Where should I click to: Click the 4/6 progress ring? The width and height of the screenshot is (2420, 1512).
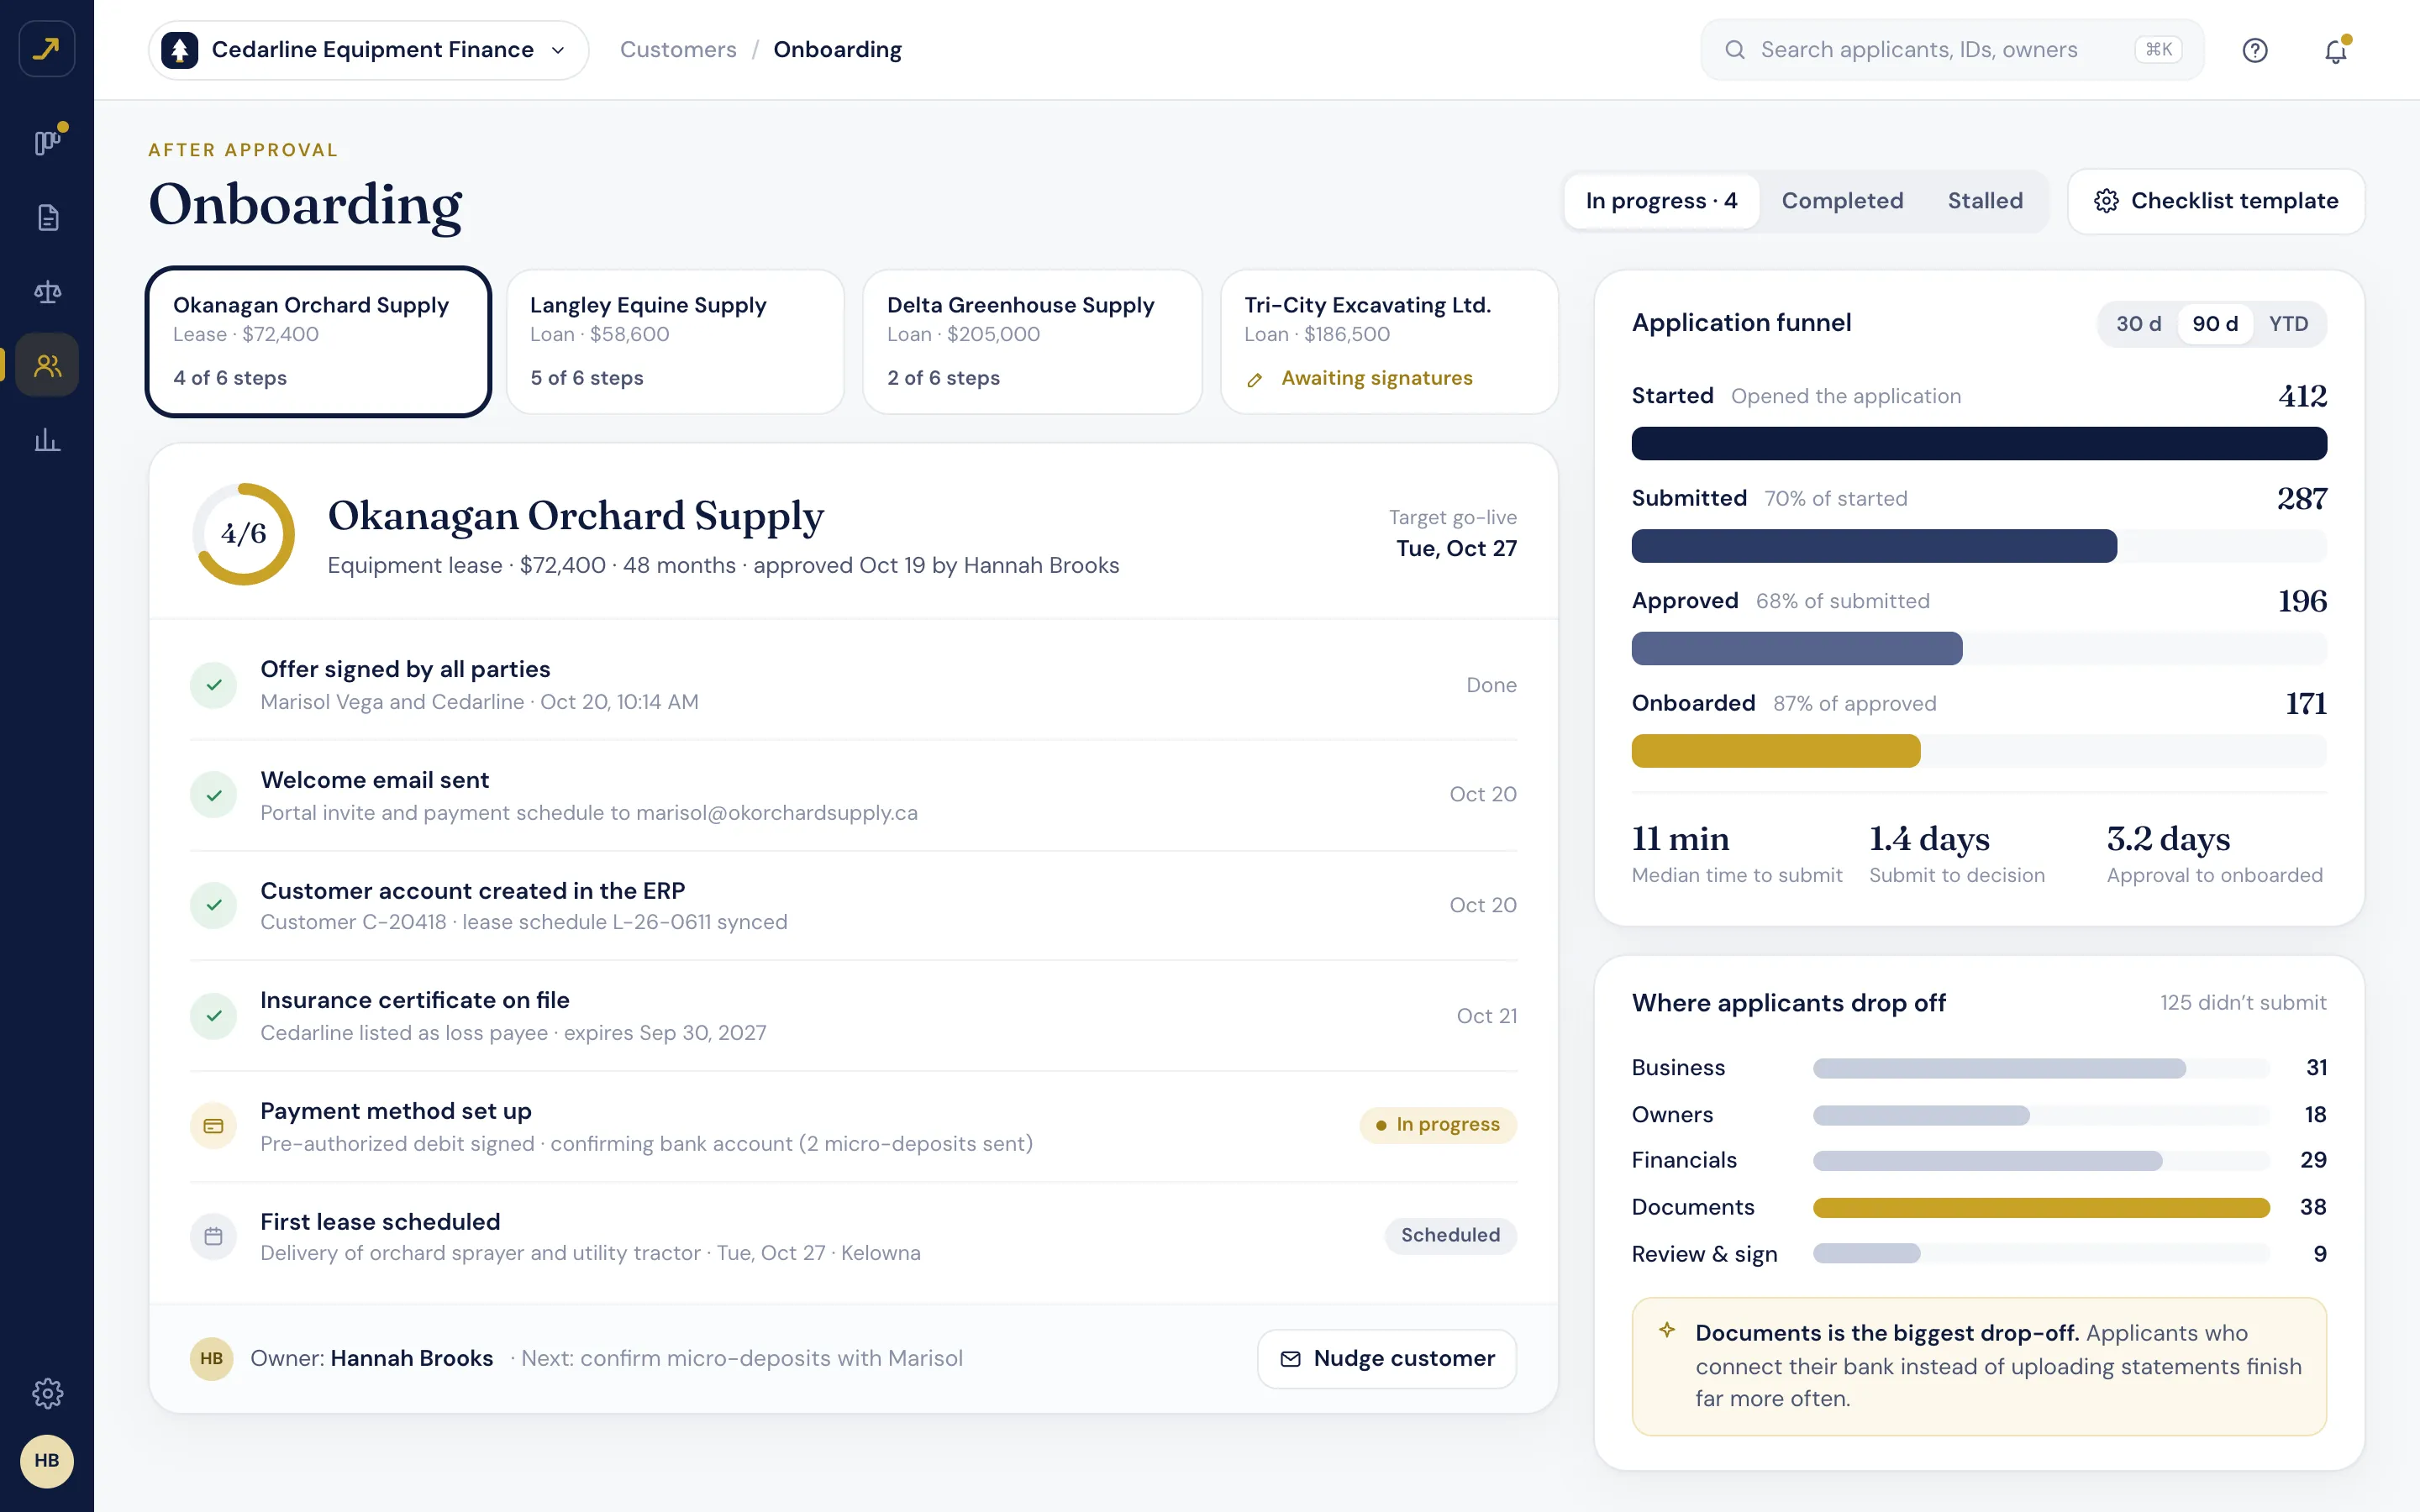coord(243,534)
